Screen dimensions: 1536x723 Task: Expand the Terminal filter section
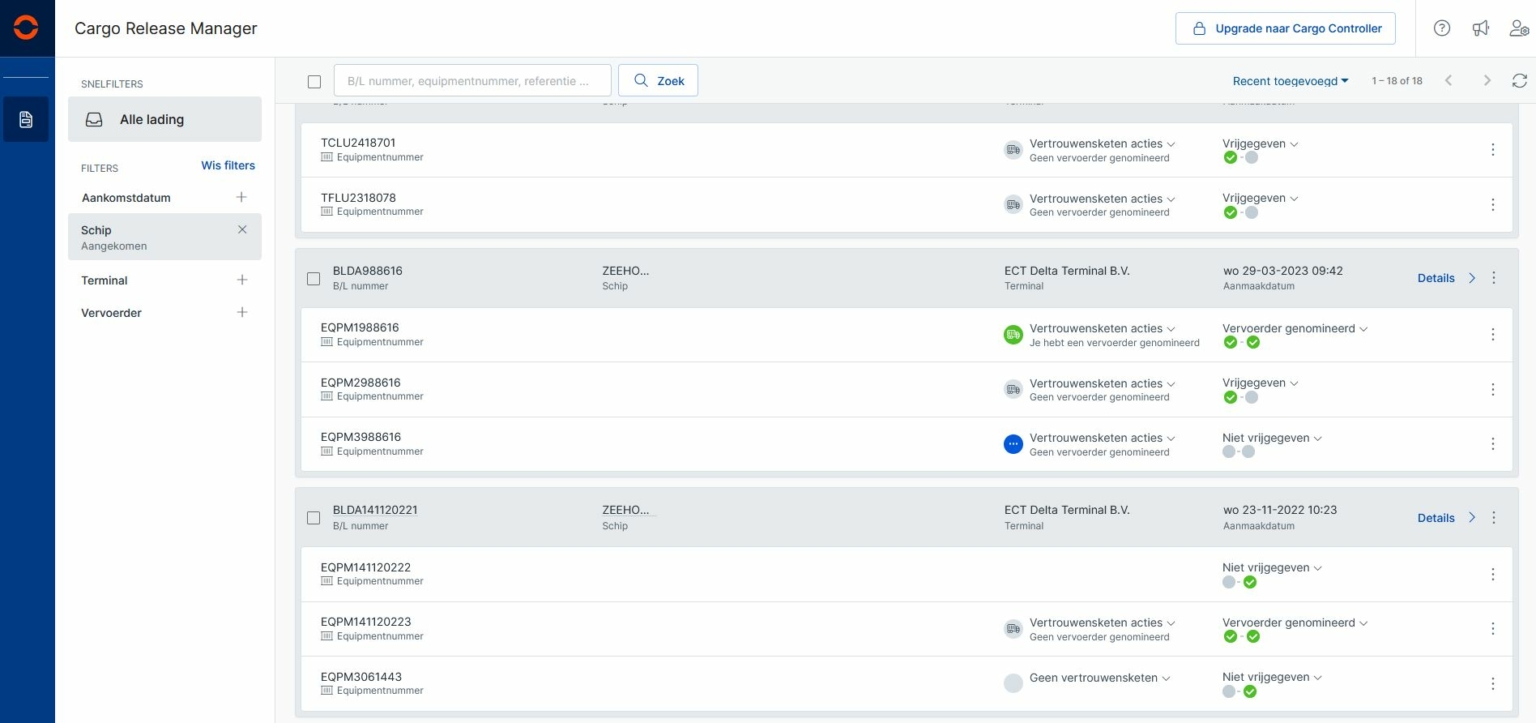point(242,280)
